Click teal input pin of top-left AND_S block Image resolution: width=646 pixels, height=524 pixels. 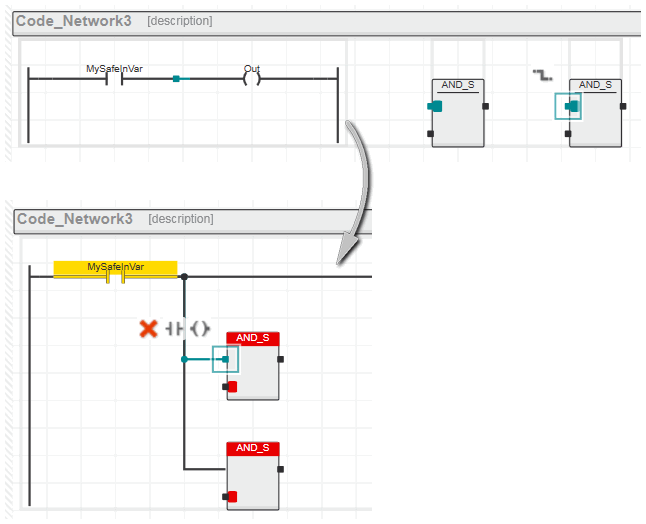click(x=435, y=106)
